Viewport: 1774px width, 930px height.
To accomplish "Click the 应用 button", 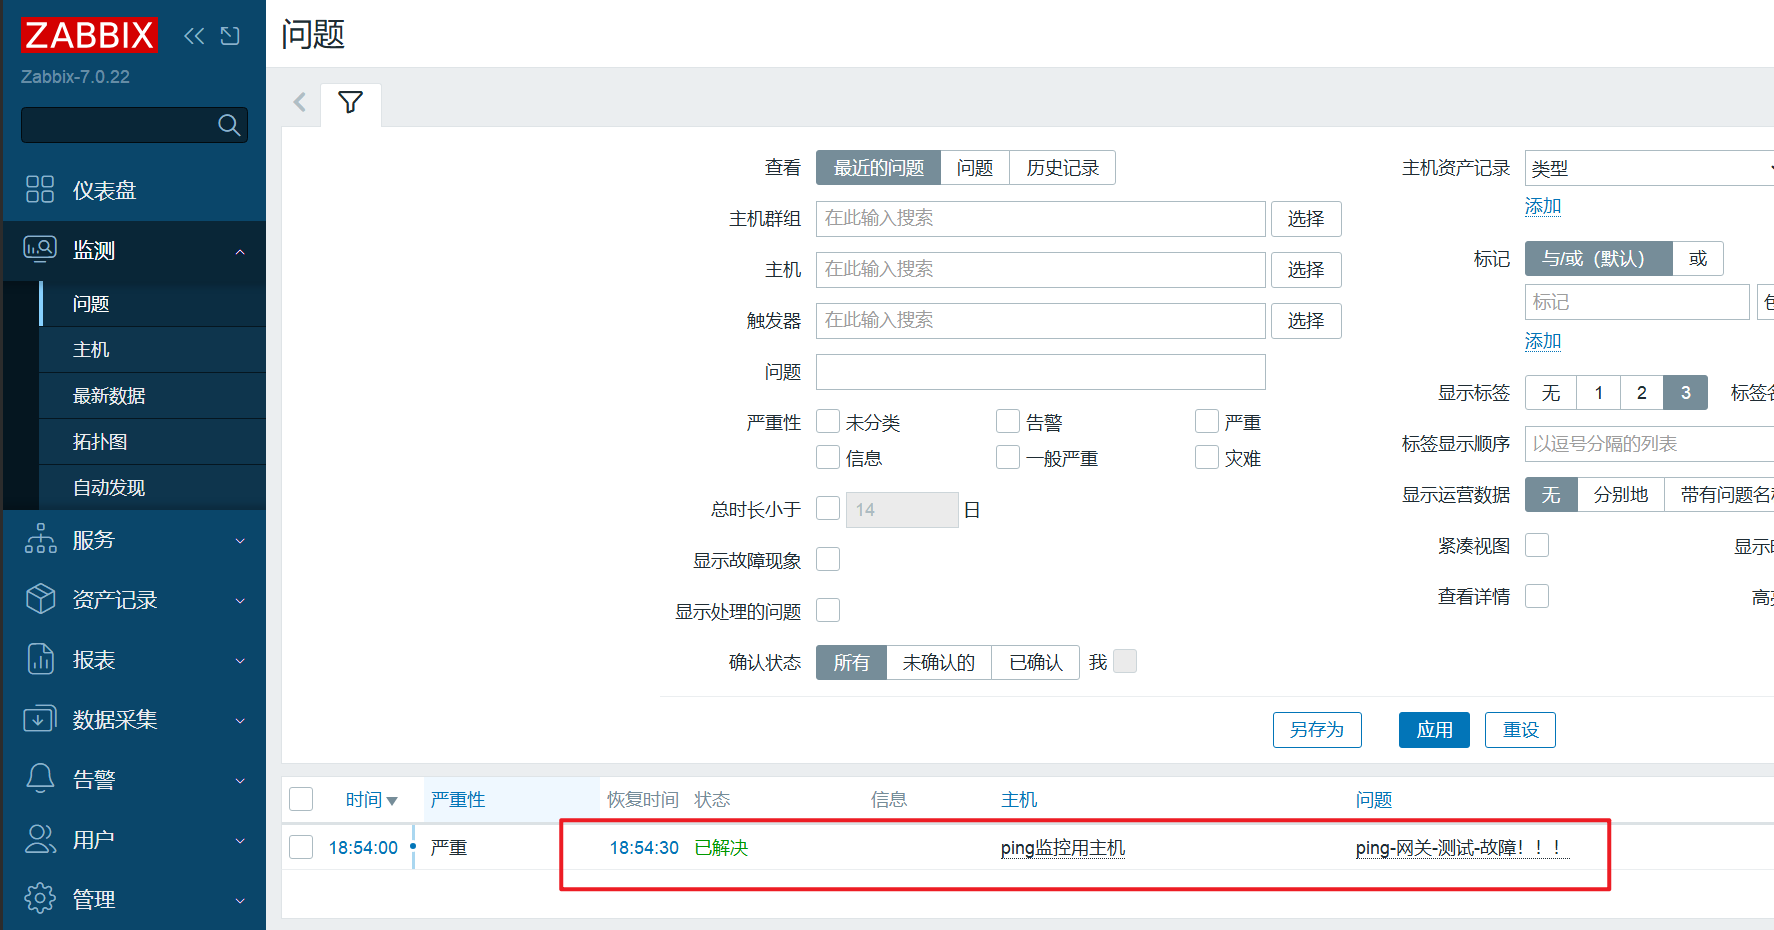I will tap(1433, 730).
